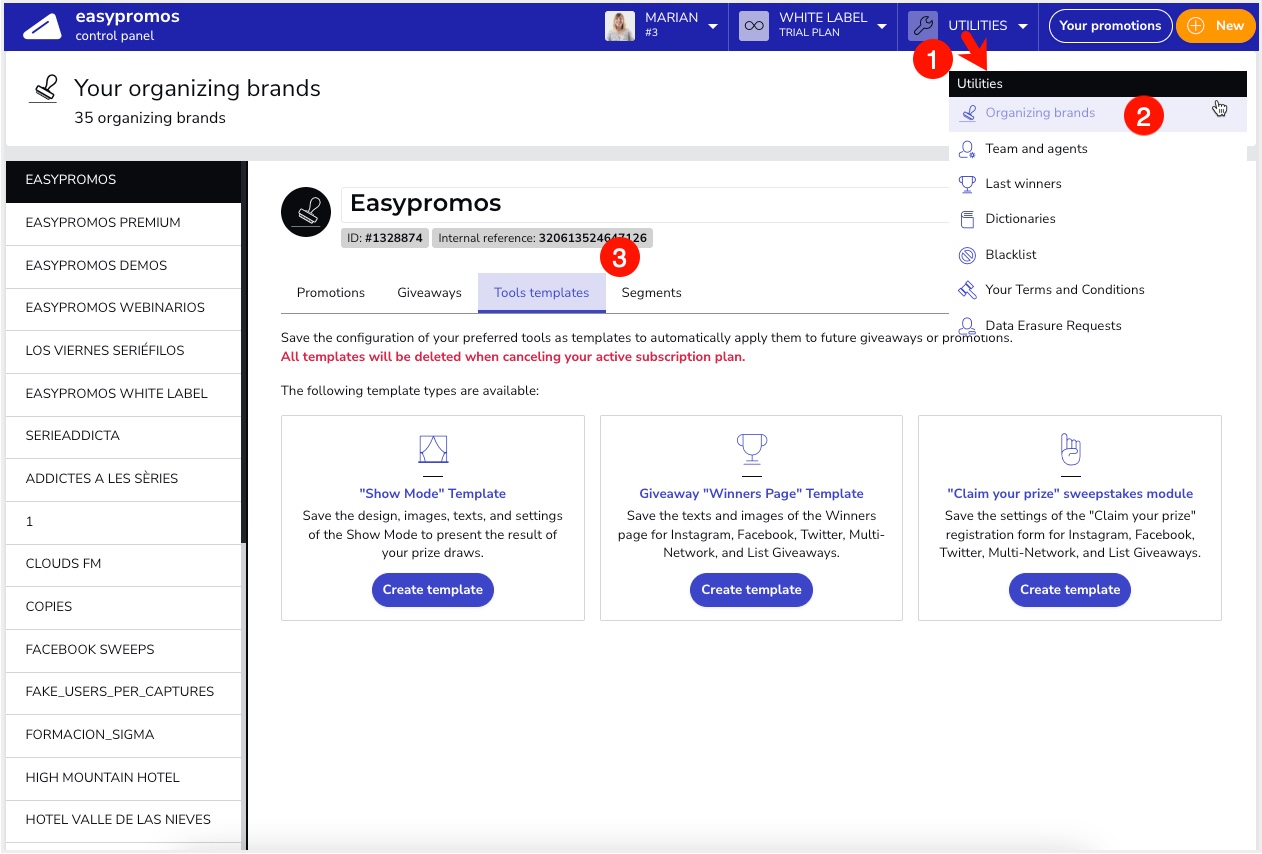Click the White Label infinity plan icon
This screenshot has height=854, width=1262.
pyautogui.click(x=754, y=26)
